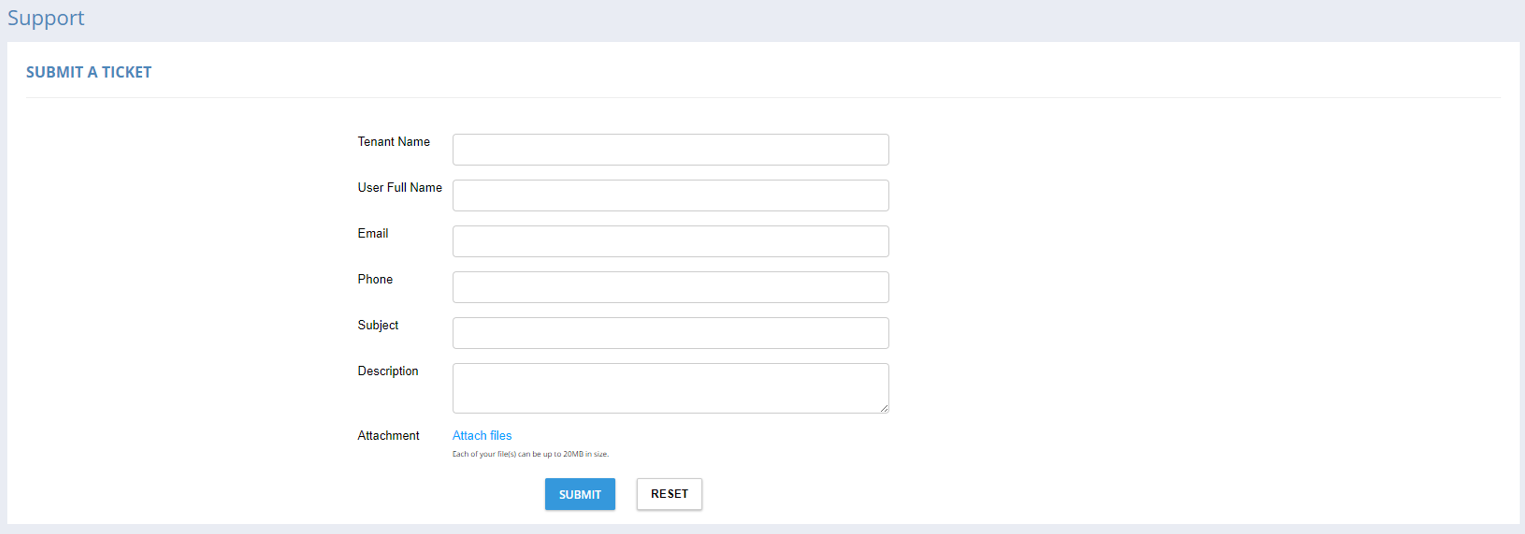Click the Description label
Image resolution: width=1525 pixels, height=534 pixels.
pyautogui.click(x=388, y=372)
